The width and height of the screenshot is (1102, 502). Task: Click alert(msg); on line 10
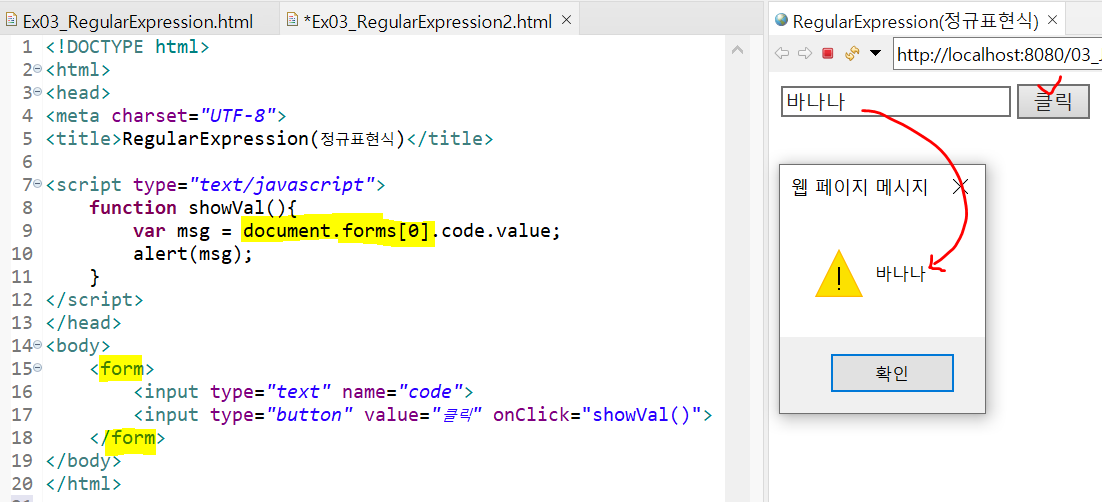(x=193, y=253)
